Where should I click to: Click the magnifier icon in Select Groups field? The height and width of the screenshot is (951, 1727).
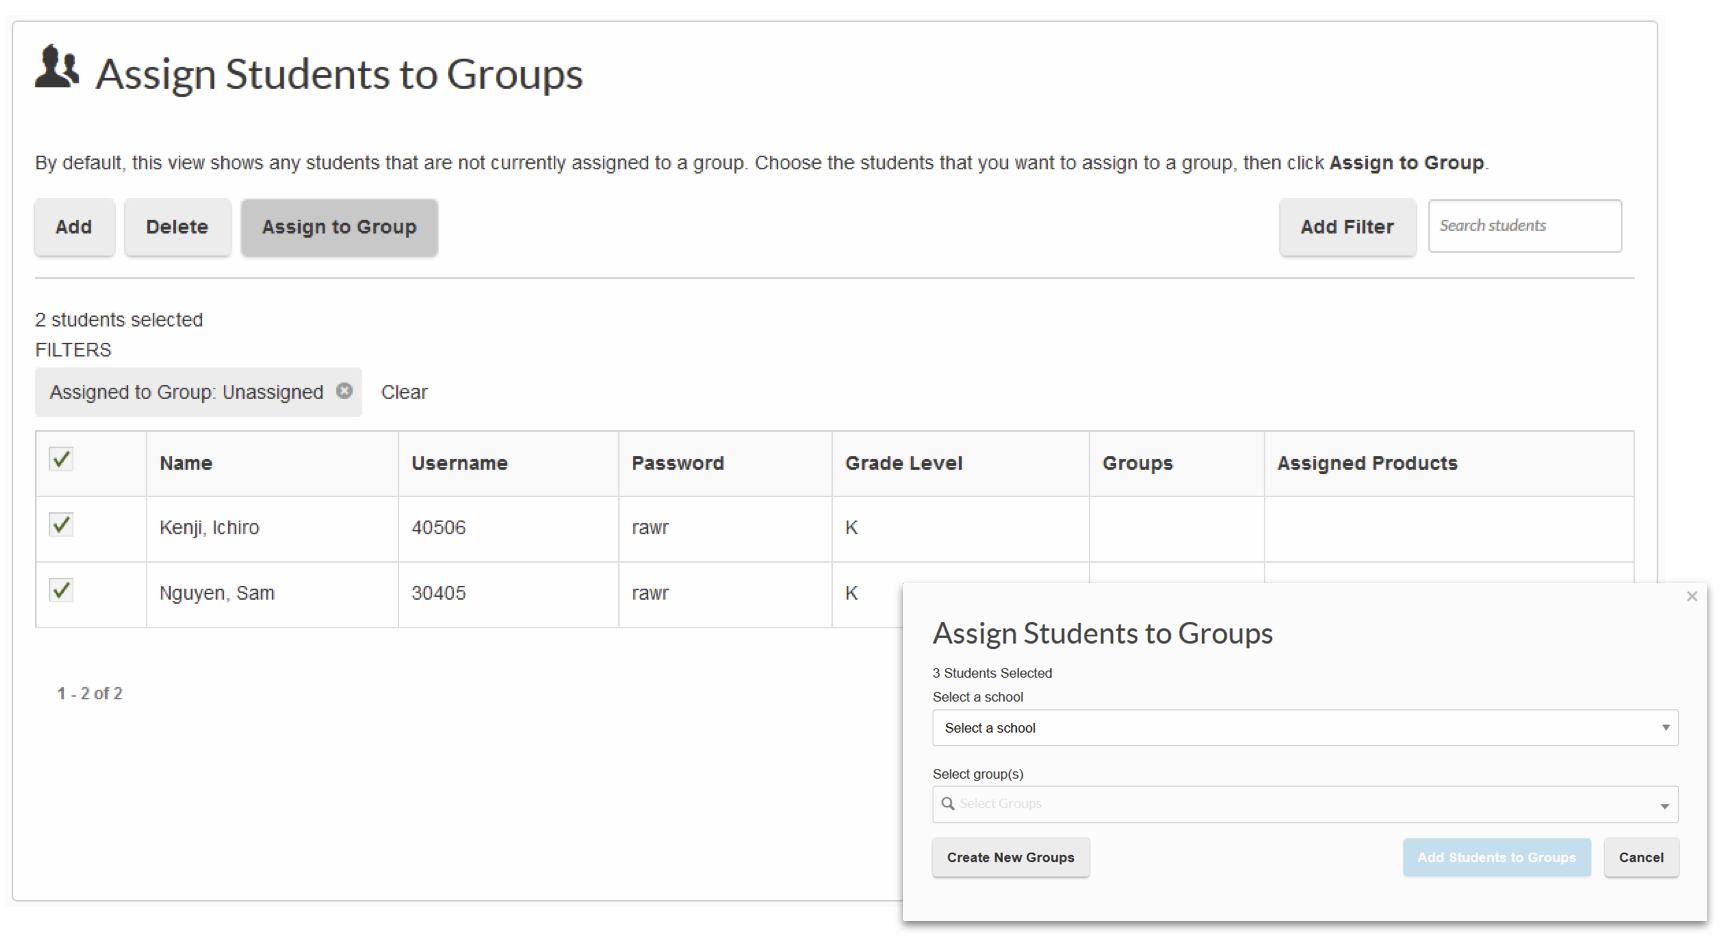[948, 804]
